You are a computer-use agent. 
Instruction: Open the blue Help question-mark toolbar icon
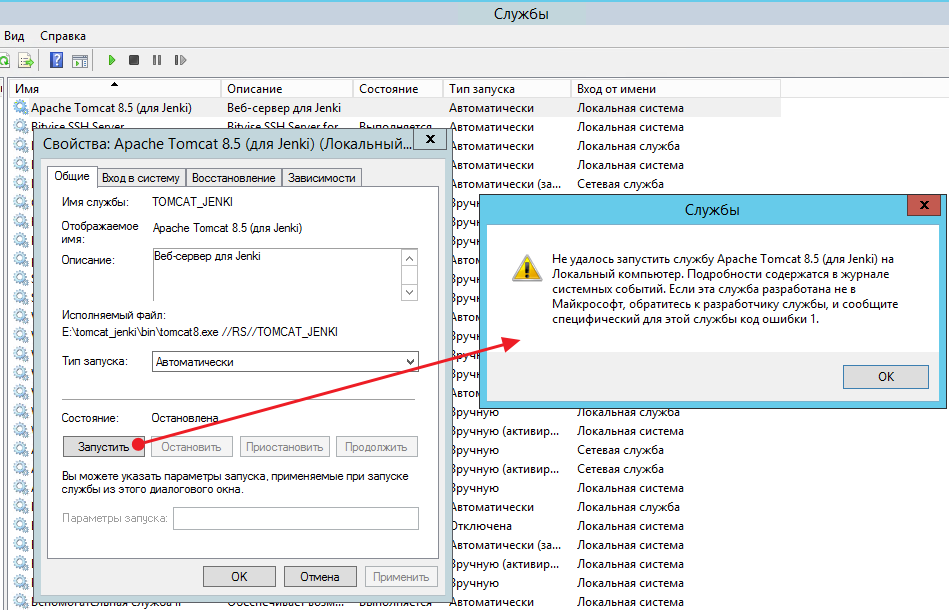(x=56, y=60)
